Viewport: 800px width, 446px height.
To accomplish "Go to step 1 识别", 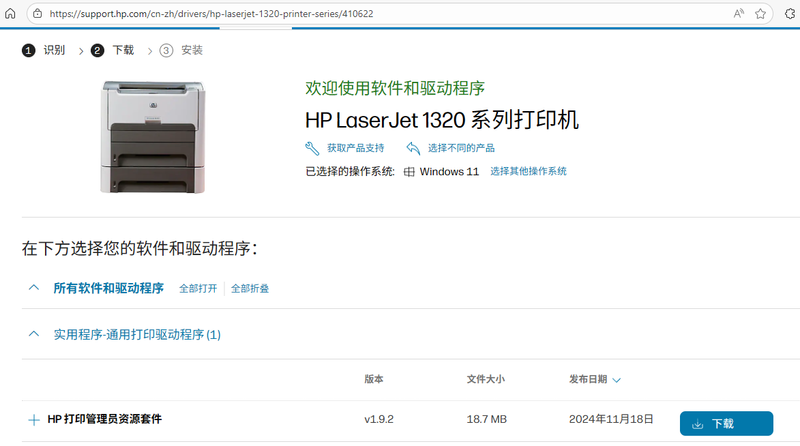I will pos(44,50).
